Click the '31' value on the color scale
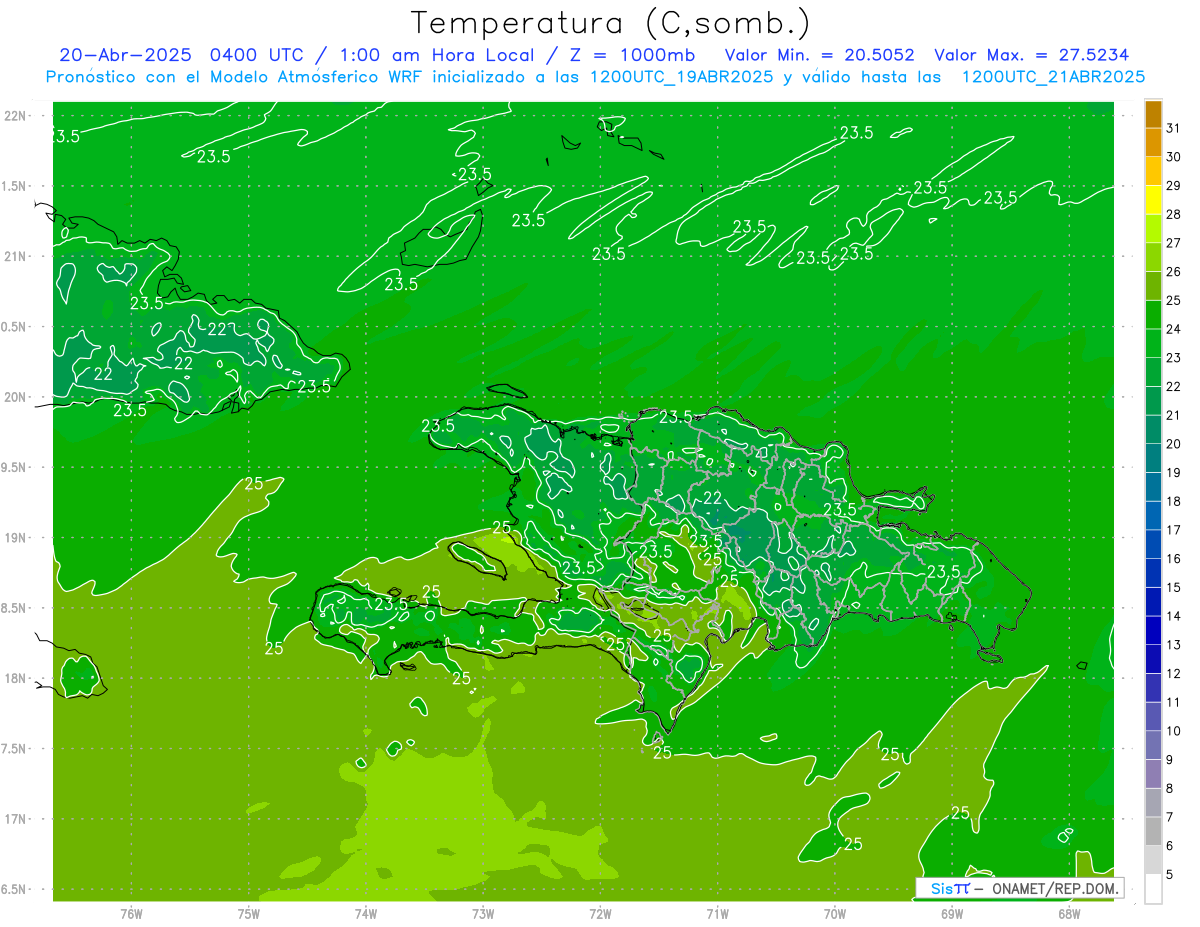This screenshot has width=1200, height=927. point(1174,128)
